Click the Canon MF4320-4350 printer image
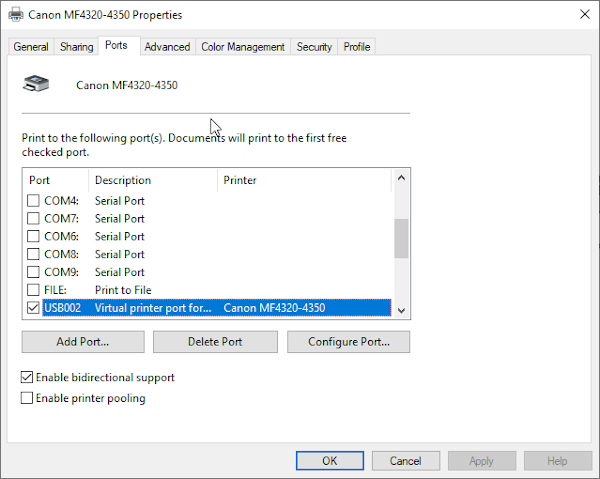 point(36,85)
